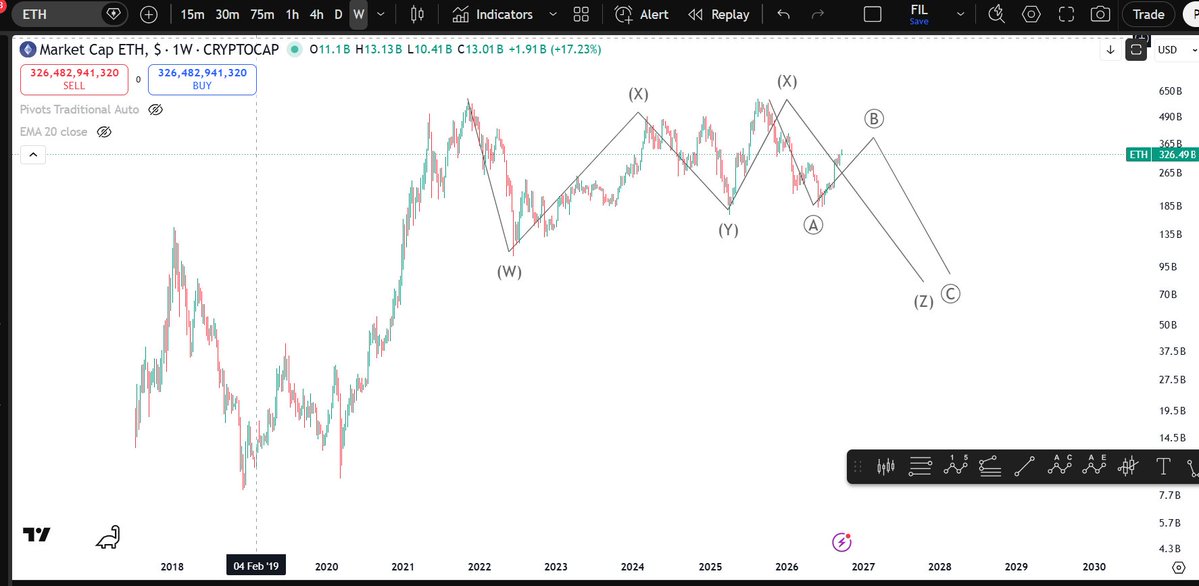The image size is (1199, 586).
Task: Select the horizontal lines Fib retracement tool
Action: tap(921, 466)
